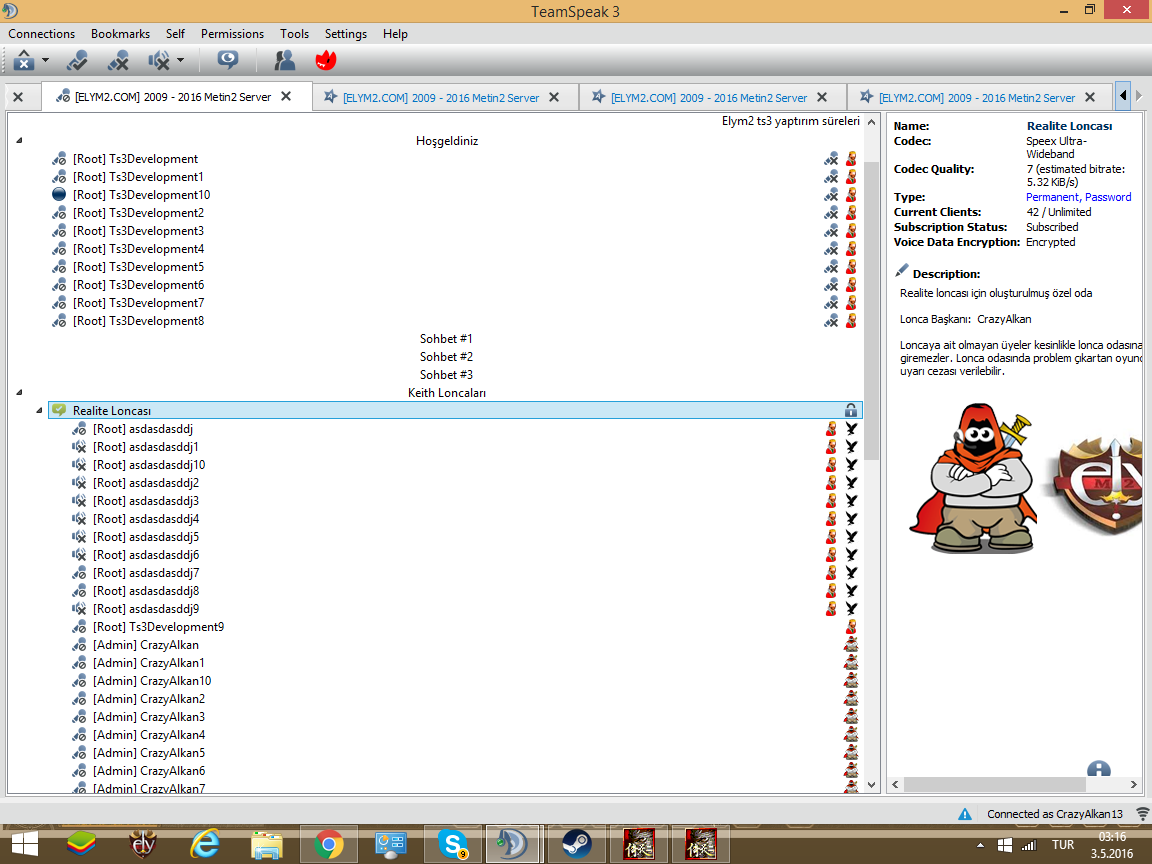This screenshot has height=864, width=1152.
Task: Select the Sohbet #3 channel
Action: [446, 375]
